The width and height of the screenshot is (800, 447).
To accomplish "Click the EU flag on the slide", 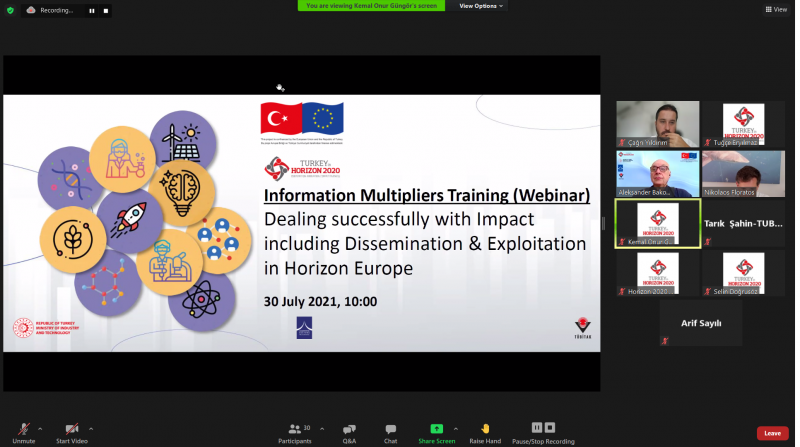I will tap(323, 118).
